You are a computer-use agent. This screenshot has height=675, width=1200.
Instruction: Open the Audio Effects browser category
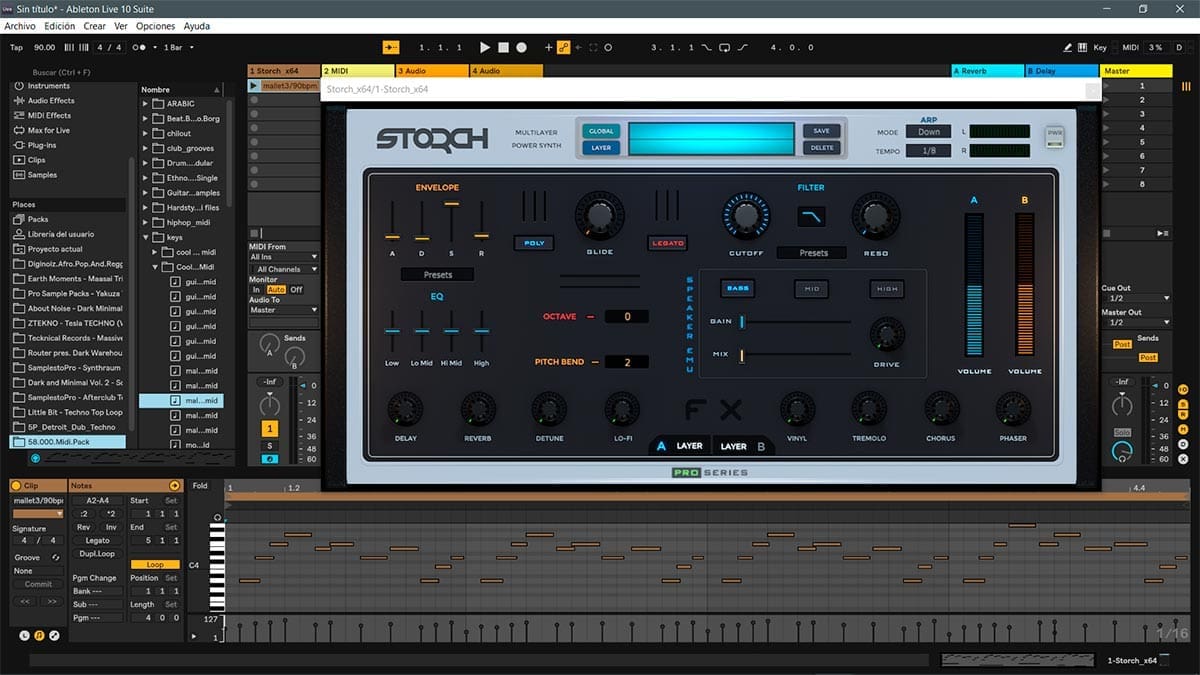coord(51,101)
